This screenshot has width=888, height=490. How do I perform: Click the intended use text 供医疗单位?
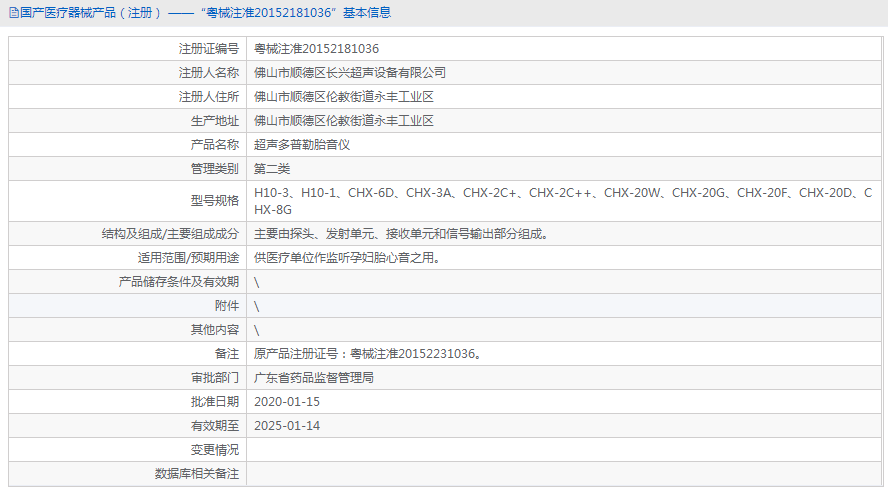pyautogui.click(x=347, y=258)
